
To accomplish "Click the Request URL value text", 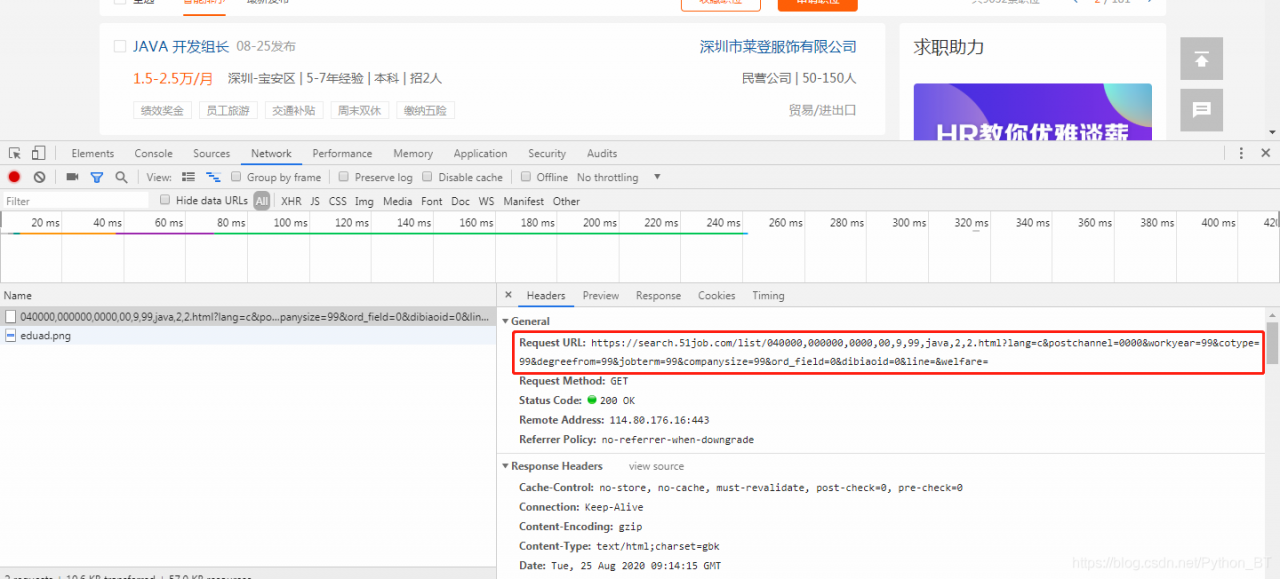I will click(x=888, y=352).
